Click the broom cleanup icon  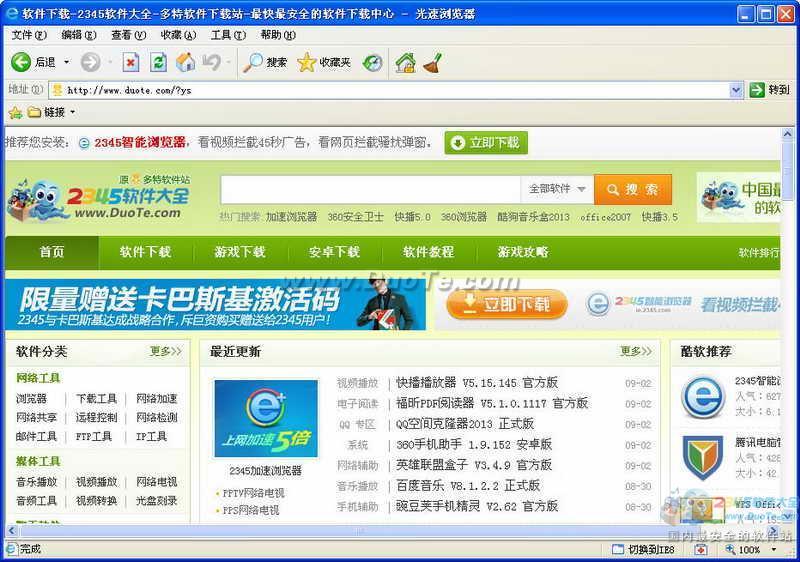coord(432,63)
